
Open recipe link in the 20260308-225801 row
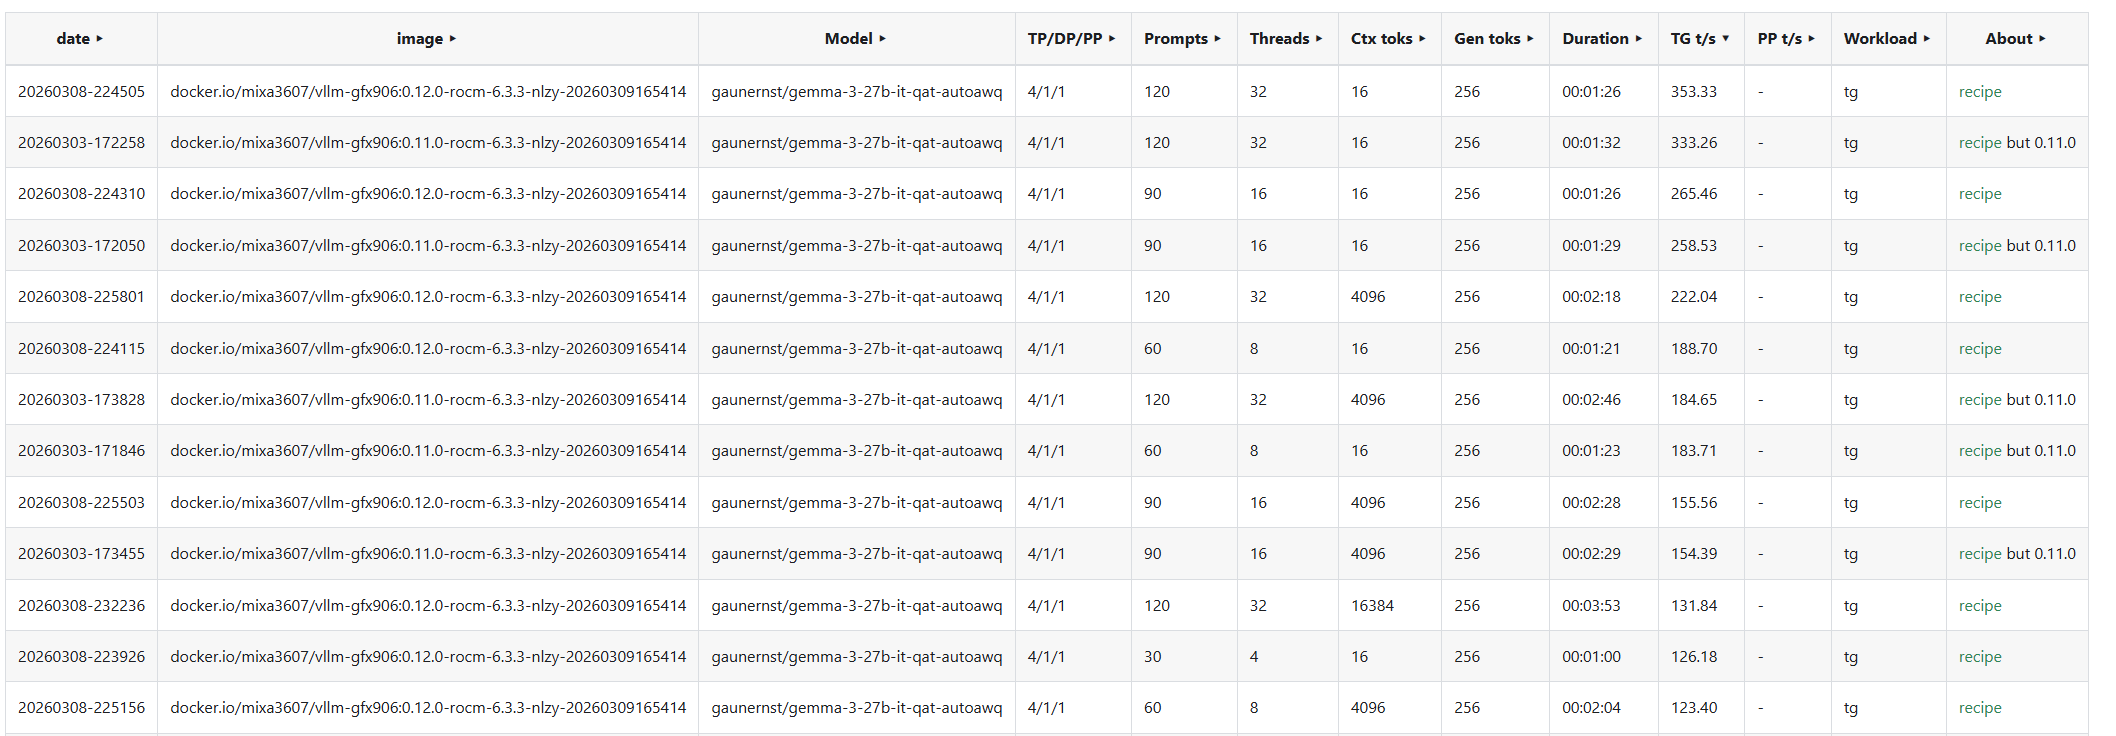click(x=1979, y=297)
